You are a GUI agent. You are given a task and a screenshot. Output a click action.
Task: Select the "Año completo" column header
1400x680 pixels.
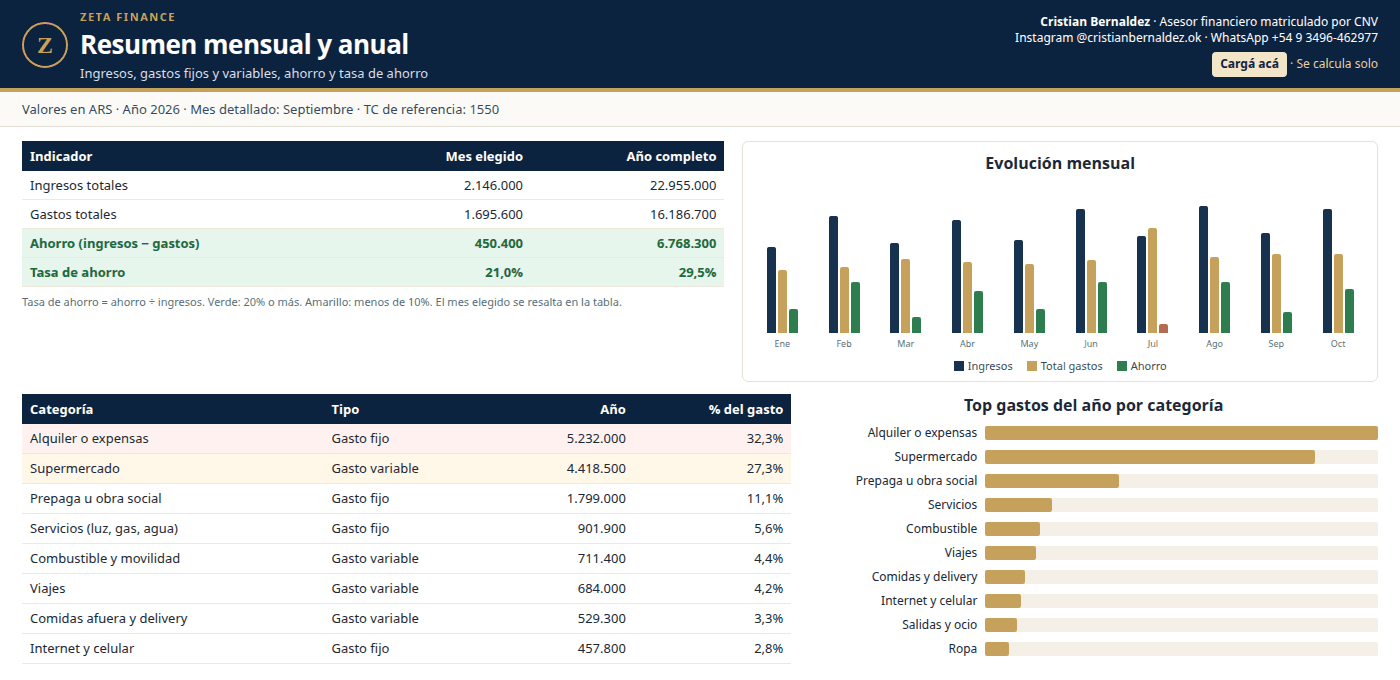tap(671, 156)
